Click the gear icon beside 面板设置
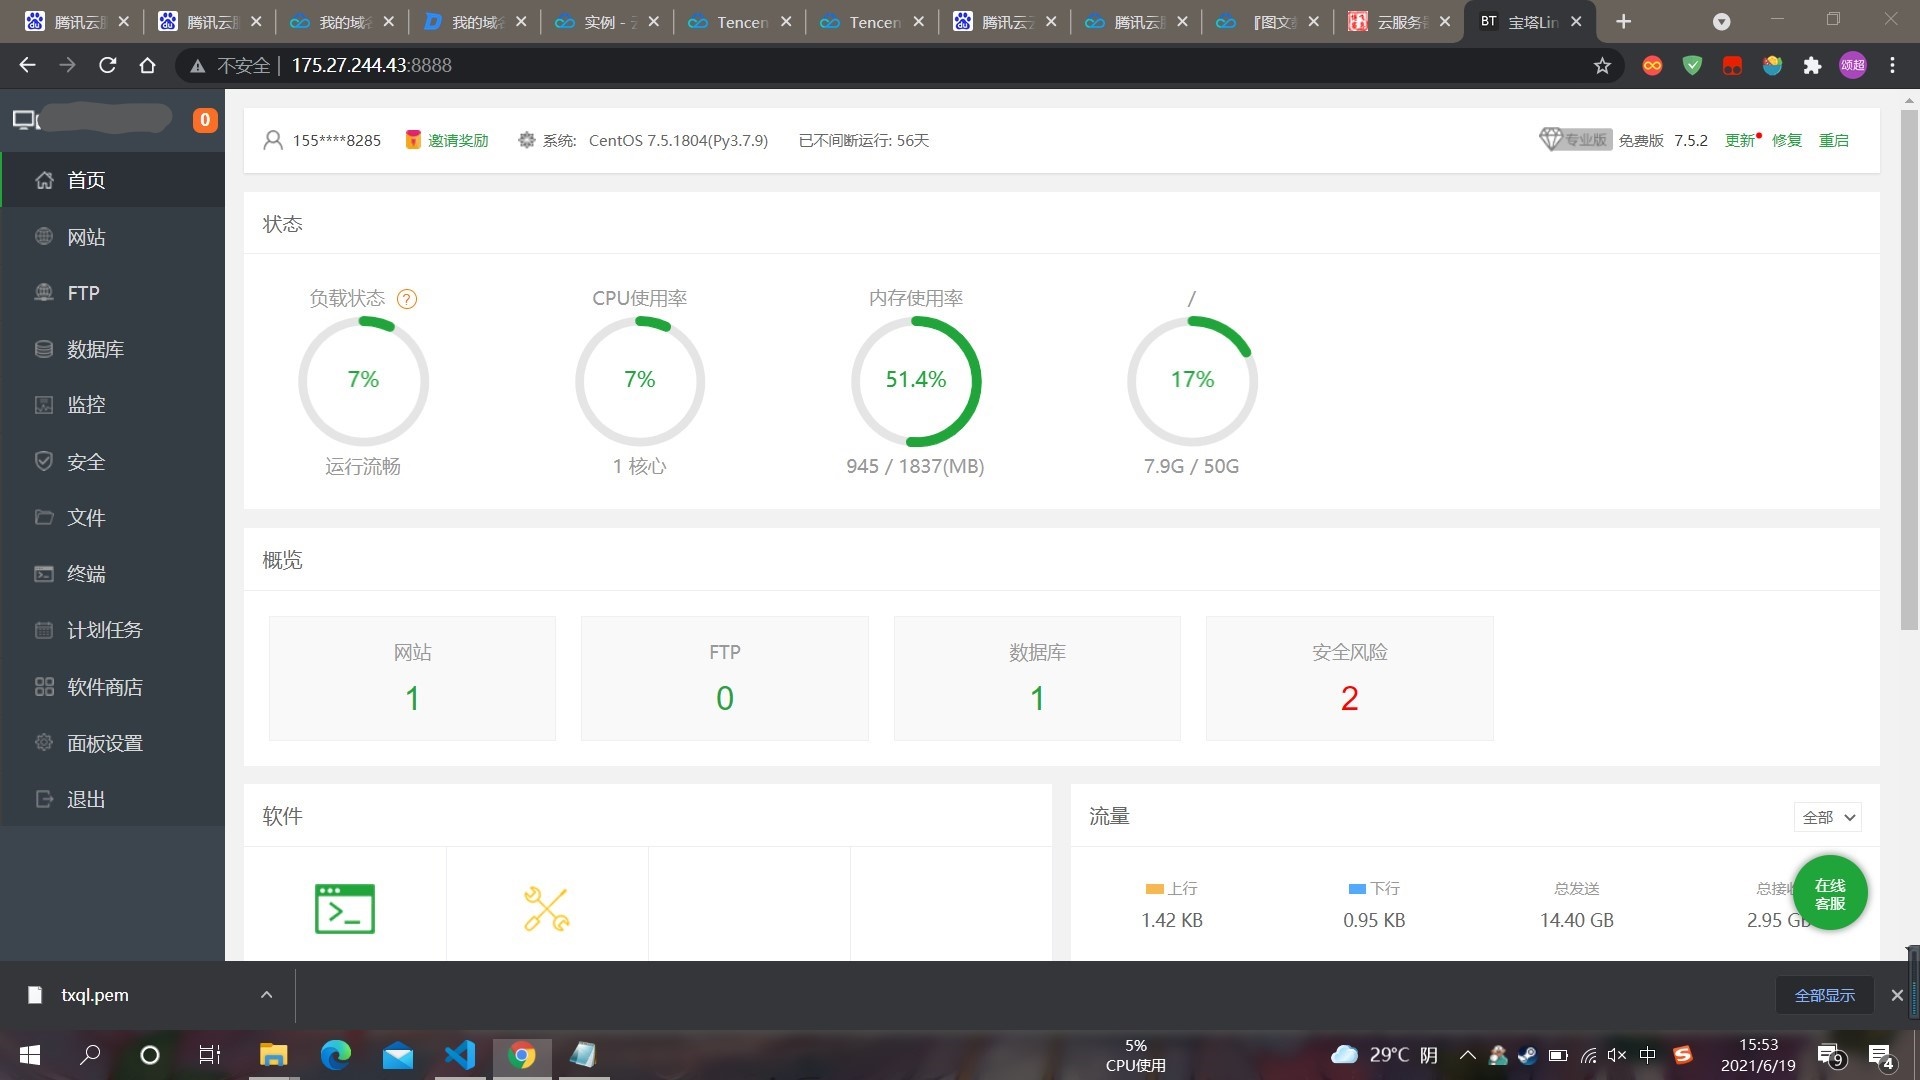The width and height of the screenshot is (1920, 1080). pos(44,743)
